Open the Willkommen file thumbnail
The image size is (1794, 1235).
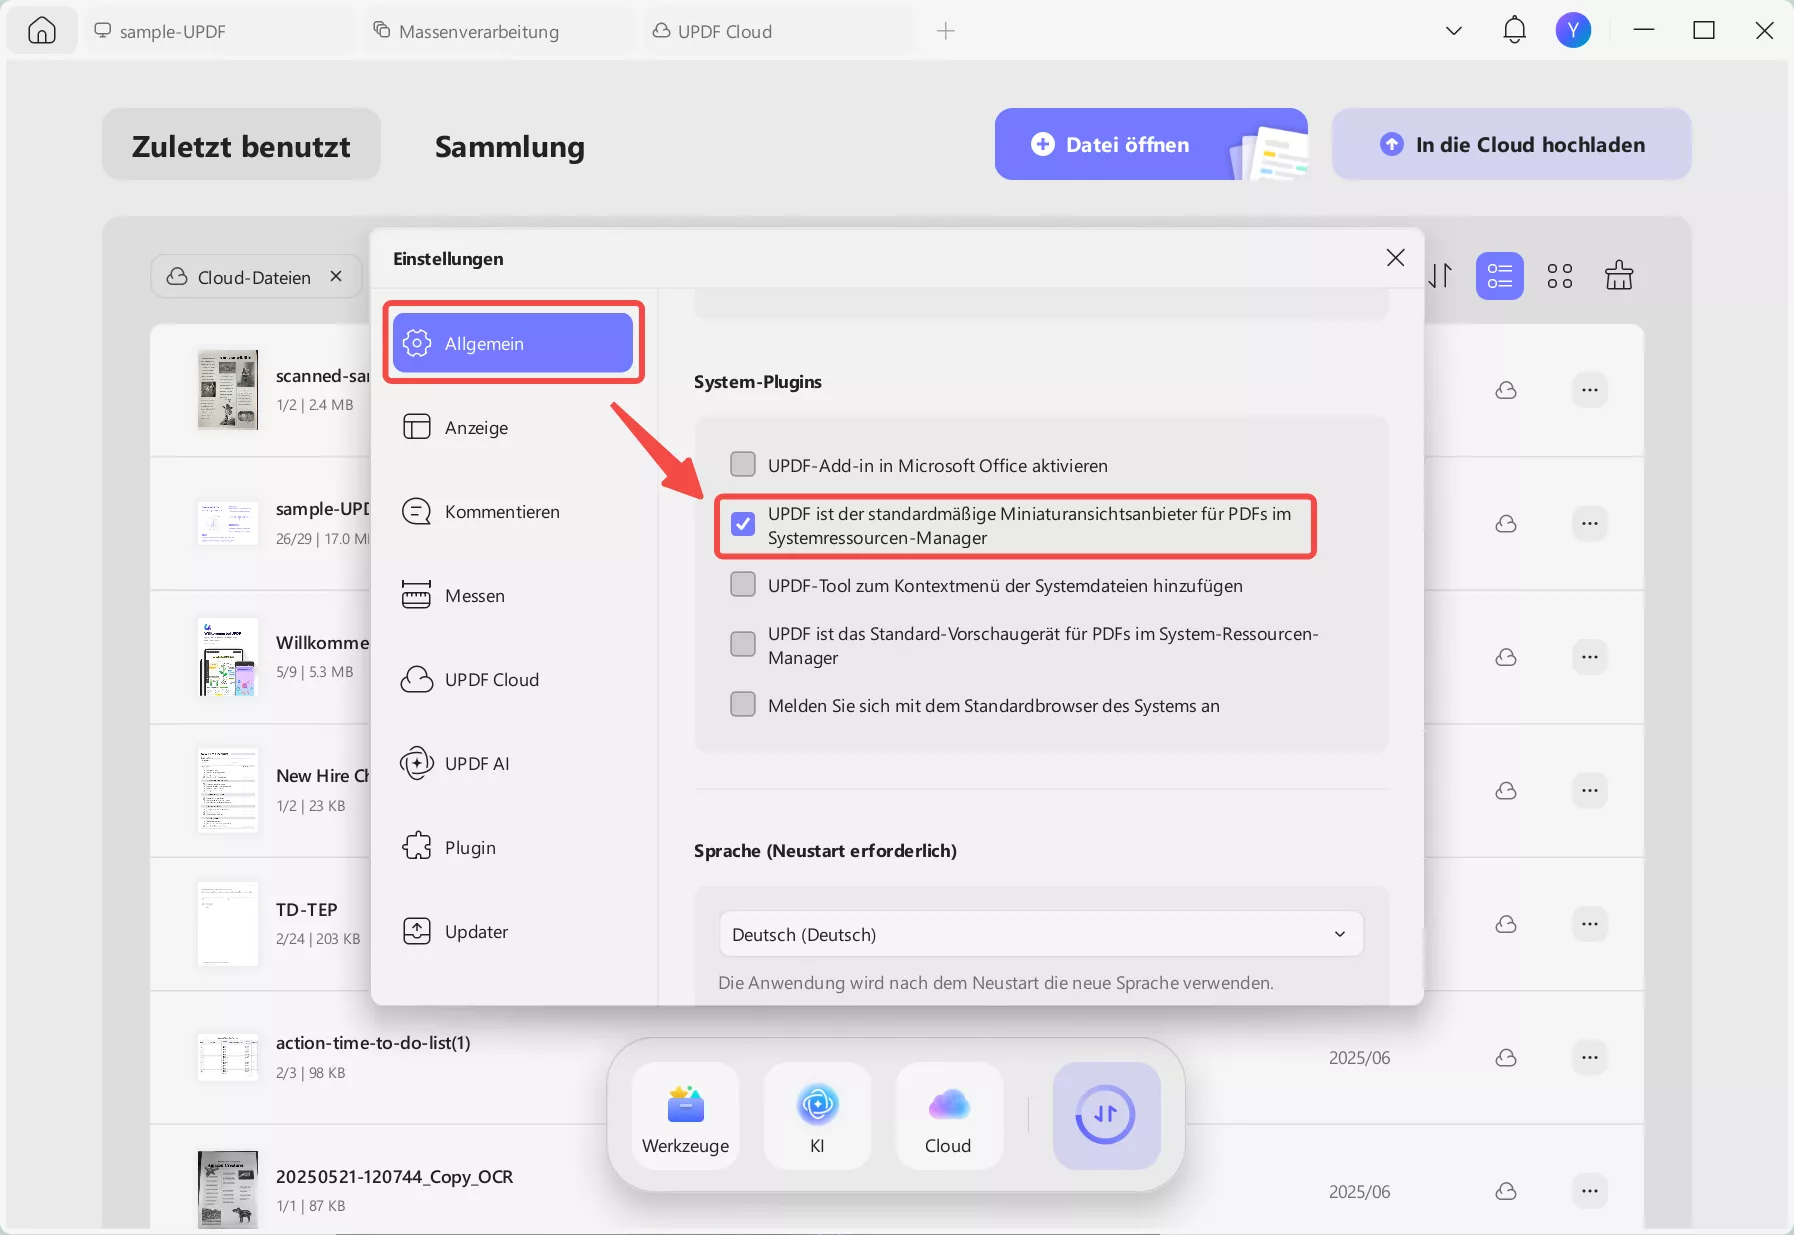(228, 657)
